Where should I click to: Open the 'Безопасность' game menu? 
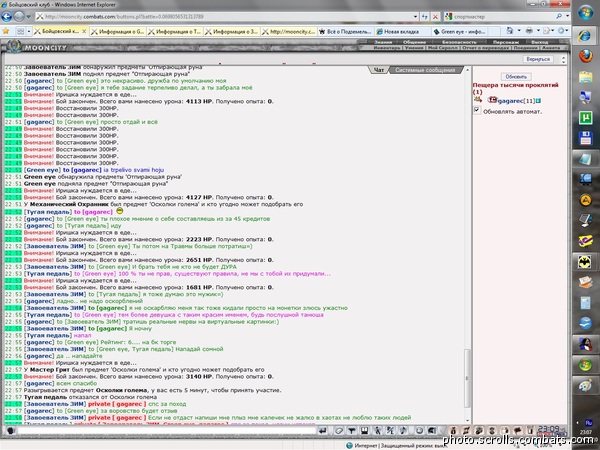[459, 42]
